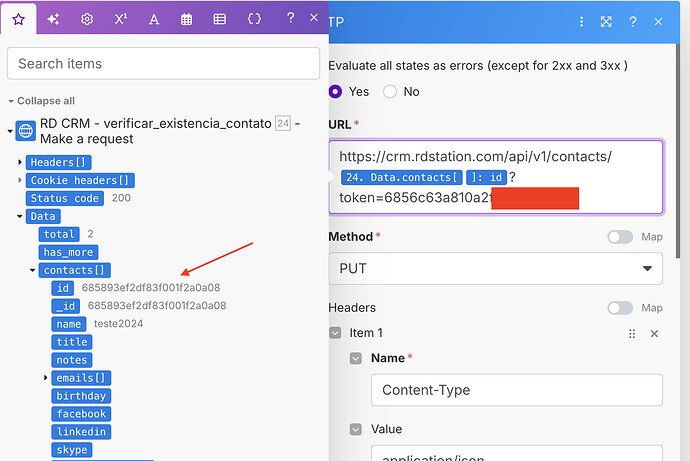
Task: Click the 24. Data.contacts[ ]: id token
Action: 424,177
